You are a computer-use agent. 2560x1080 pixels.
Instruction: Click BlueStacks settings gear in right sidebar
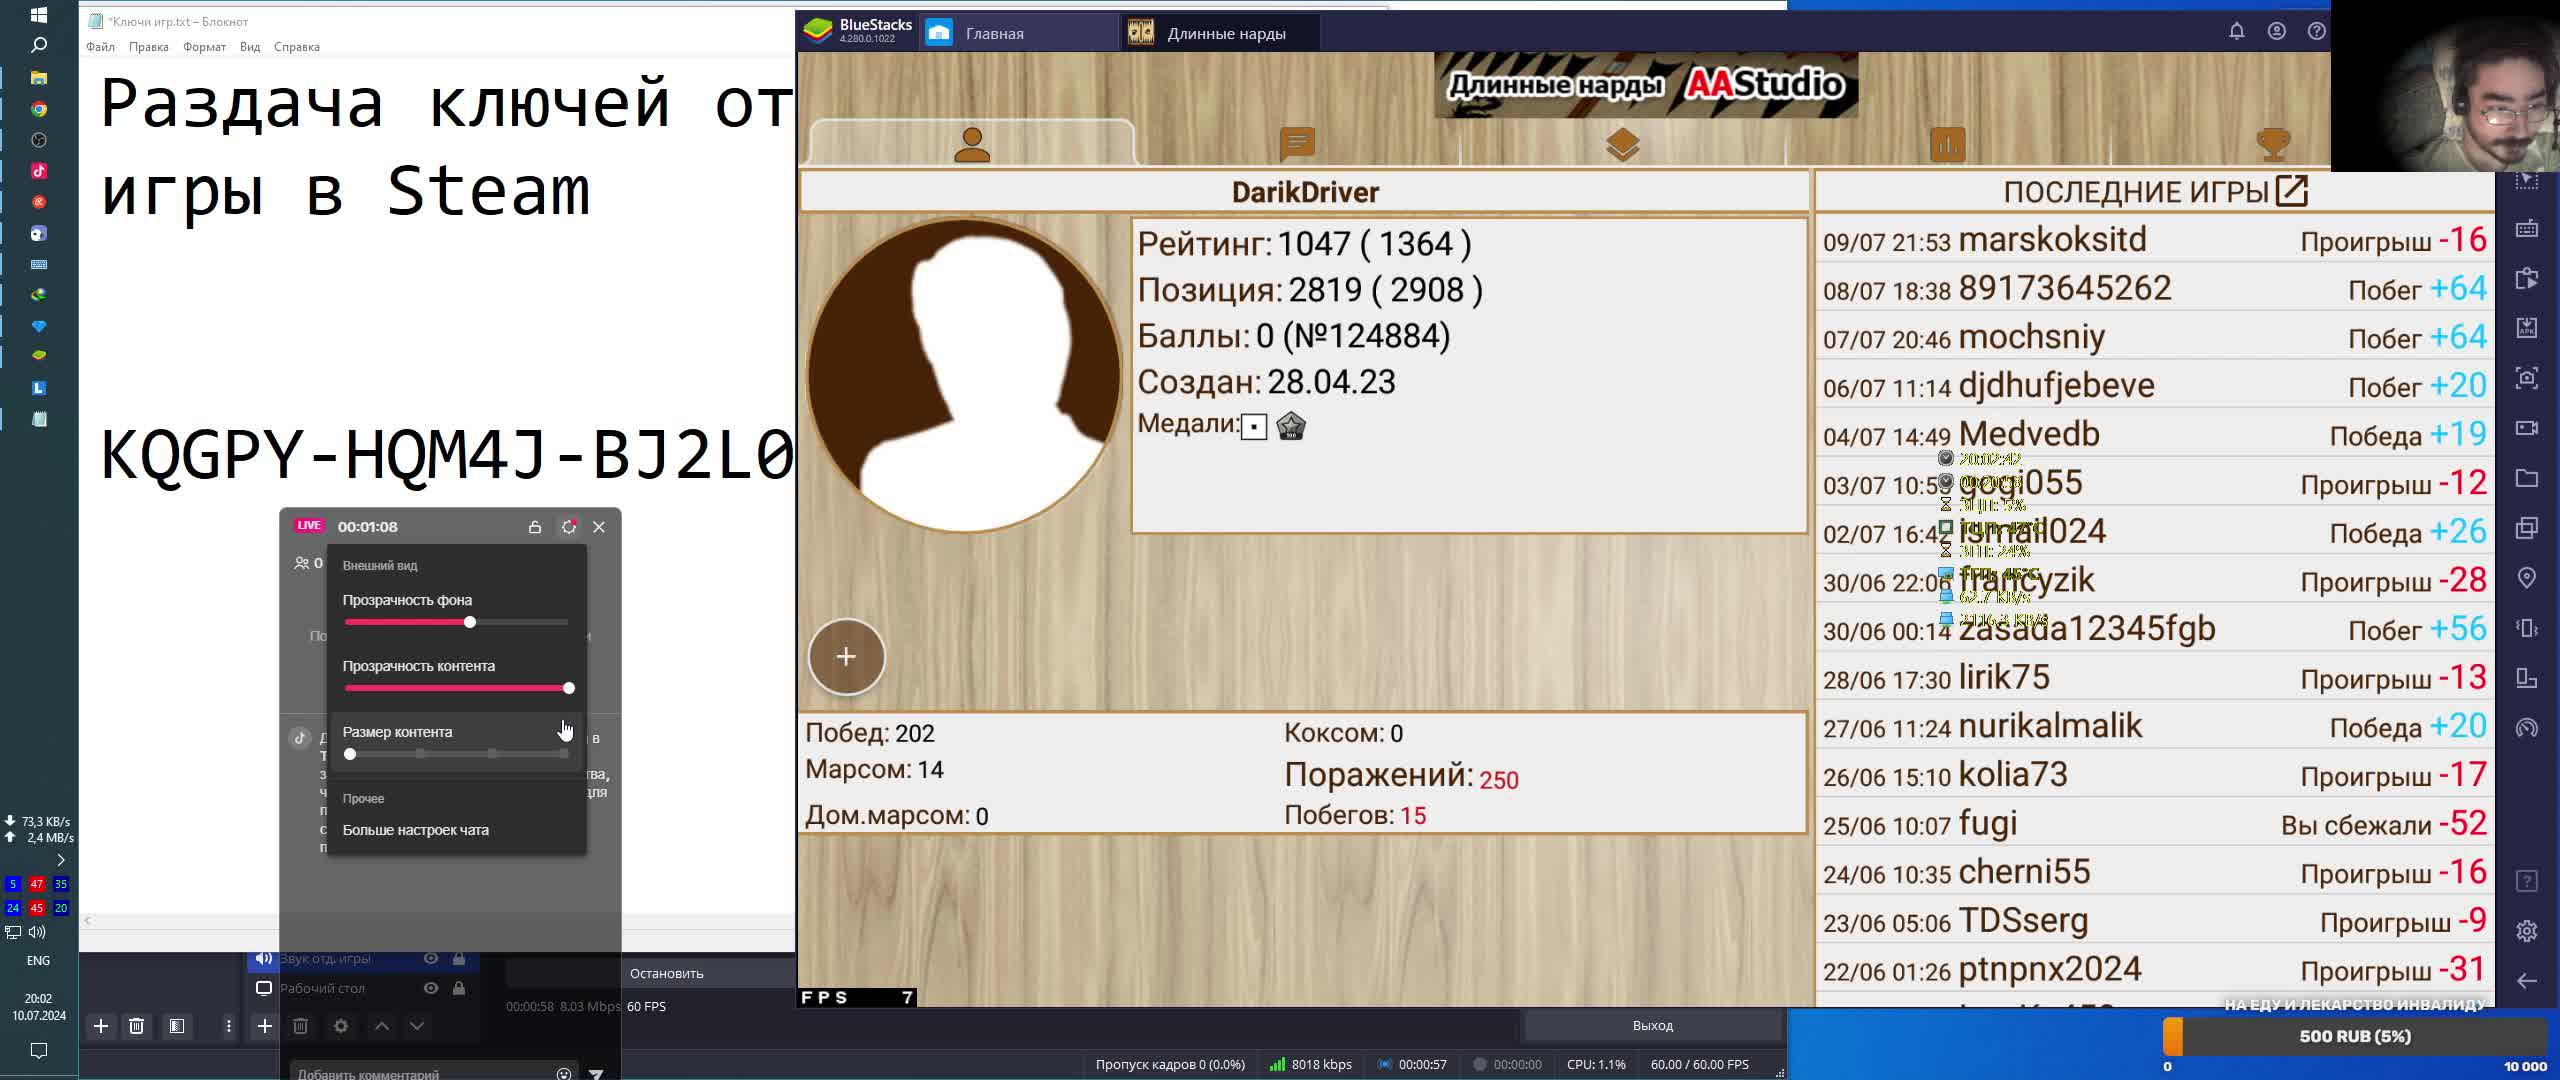coord(2526,931)
